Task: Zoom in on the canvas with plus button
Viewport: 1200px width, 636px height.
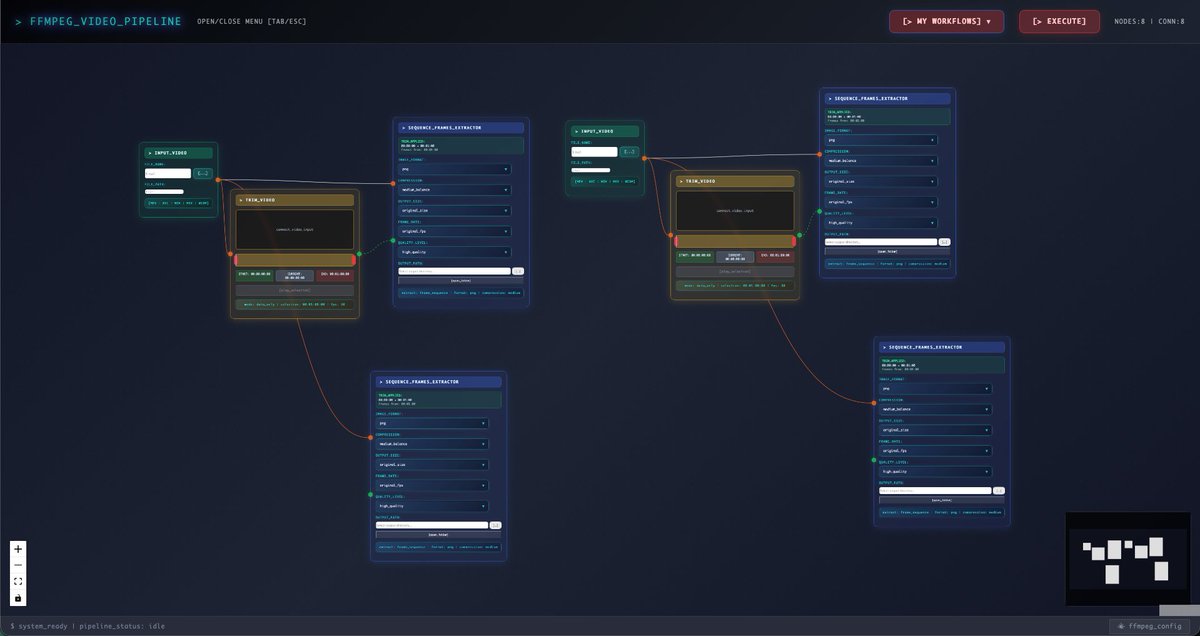Action: point(18,548)
